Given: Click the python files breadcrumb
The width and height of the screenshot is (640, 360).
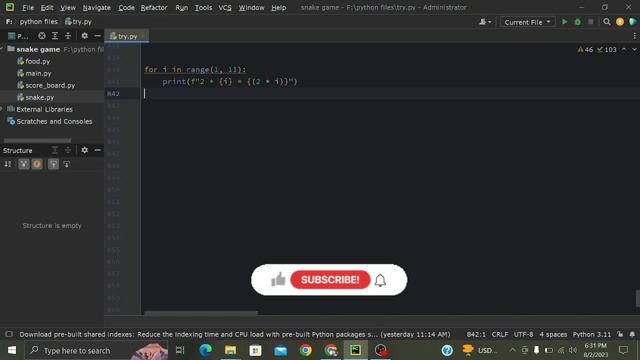Looking at the screenshot, I should [x=39, y=22].
